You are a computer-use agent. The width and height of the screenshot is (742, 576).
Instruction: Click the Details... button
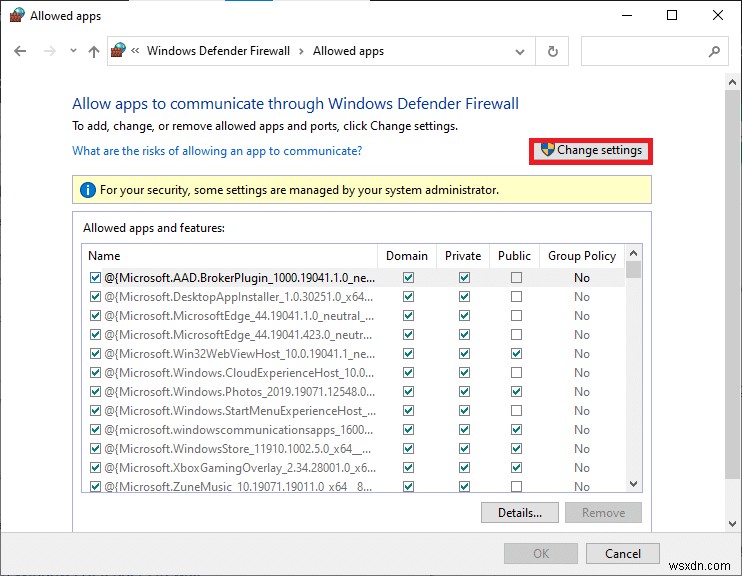[x=519, y=513]
